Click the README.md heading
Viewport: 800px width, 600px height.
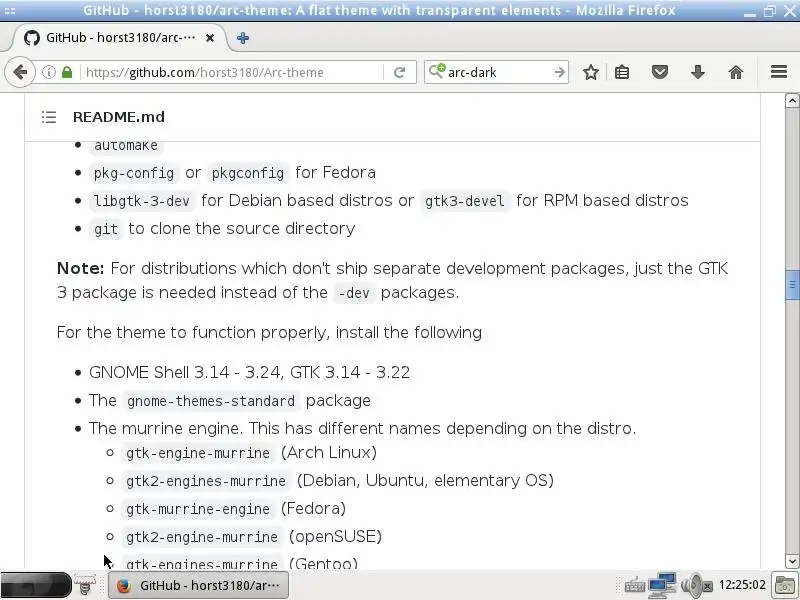pos(119,117)
